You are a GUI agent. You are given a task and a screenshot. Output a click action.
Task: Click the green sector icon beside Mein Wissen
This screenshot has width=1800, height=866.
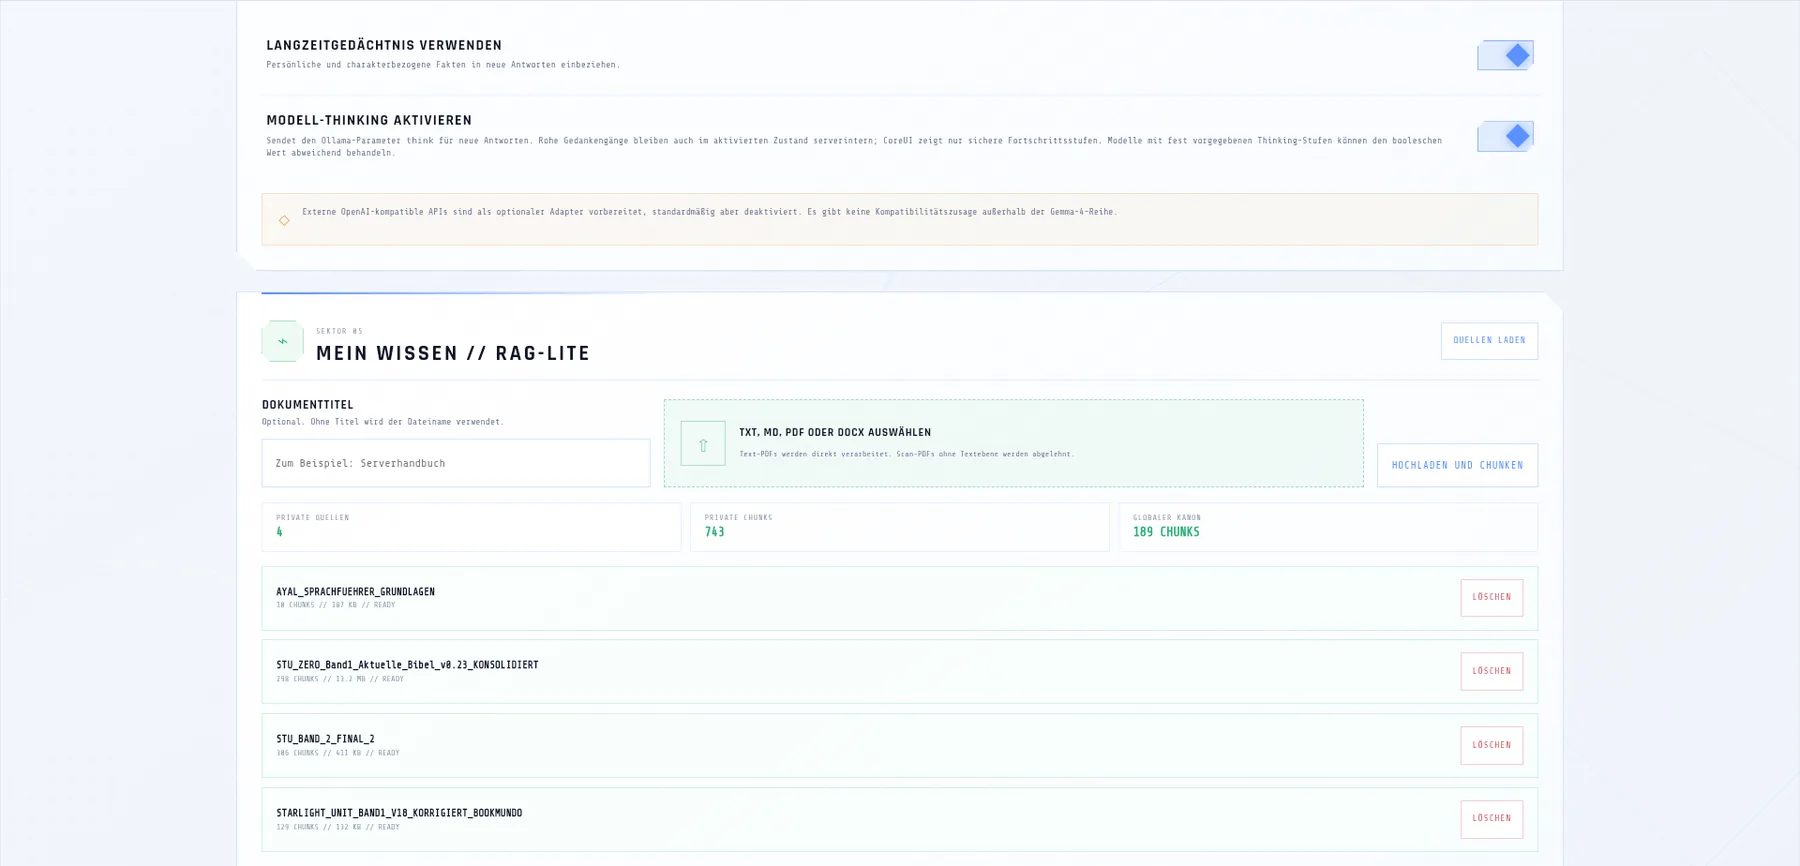pos(282,341)
